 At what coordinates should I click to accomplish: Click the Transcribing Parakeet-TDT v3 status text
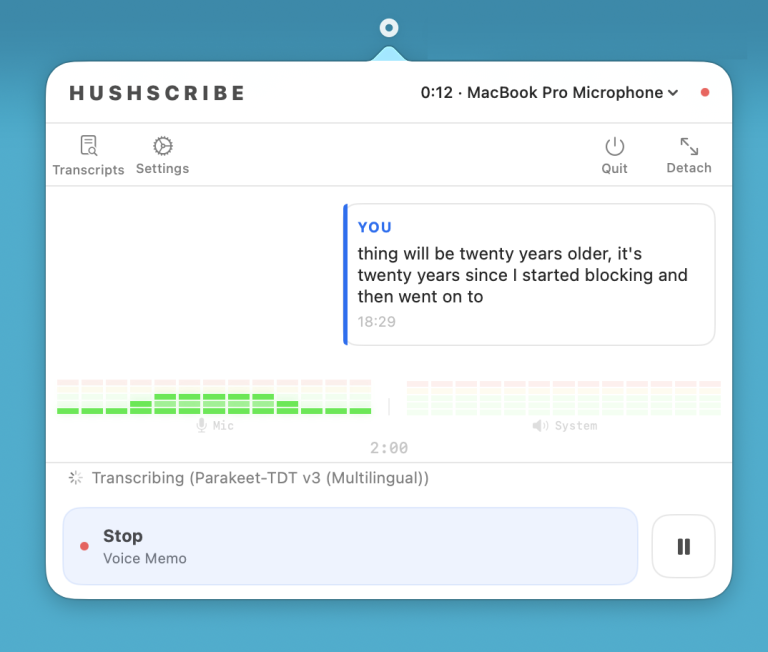click(260, 478)
